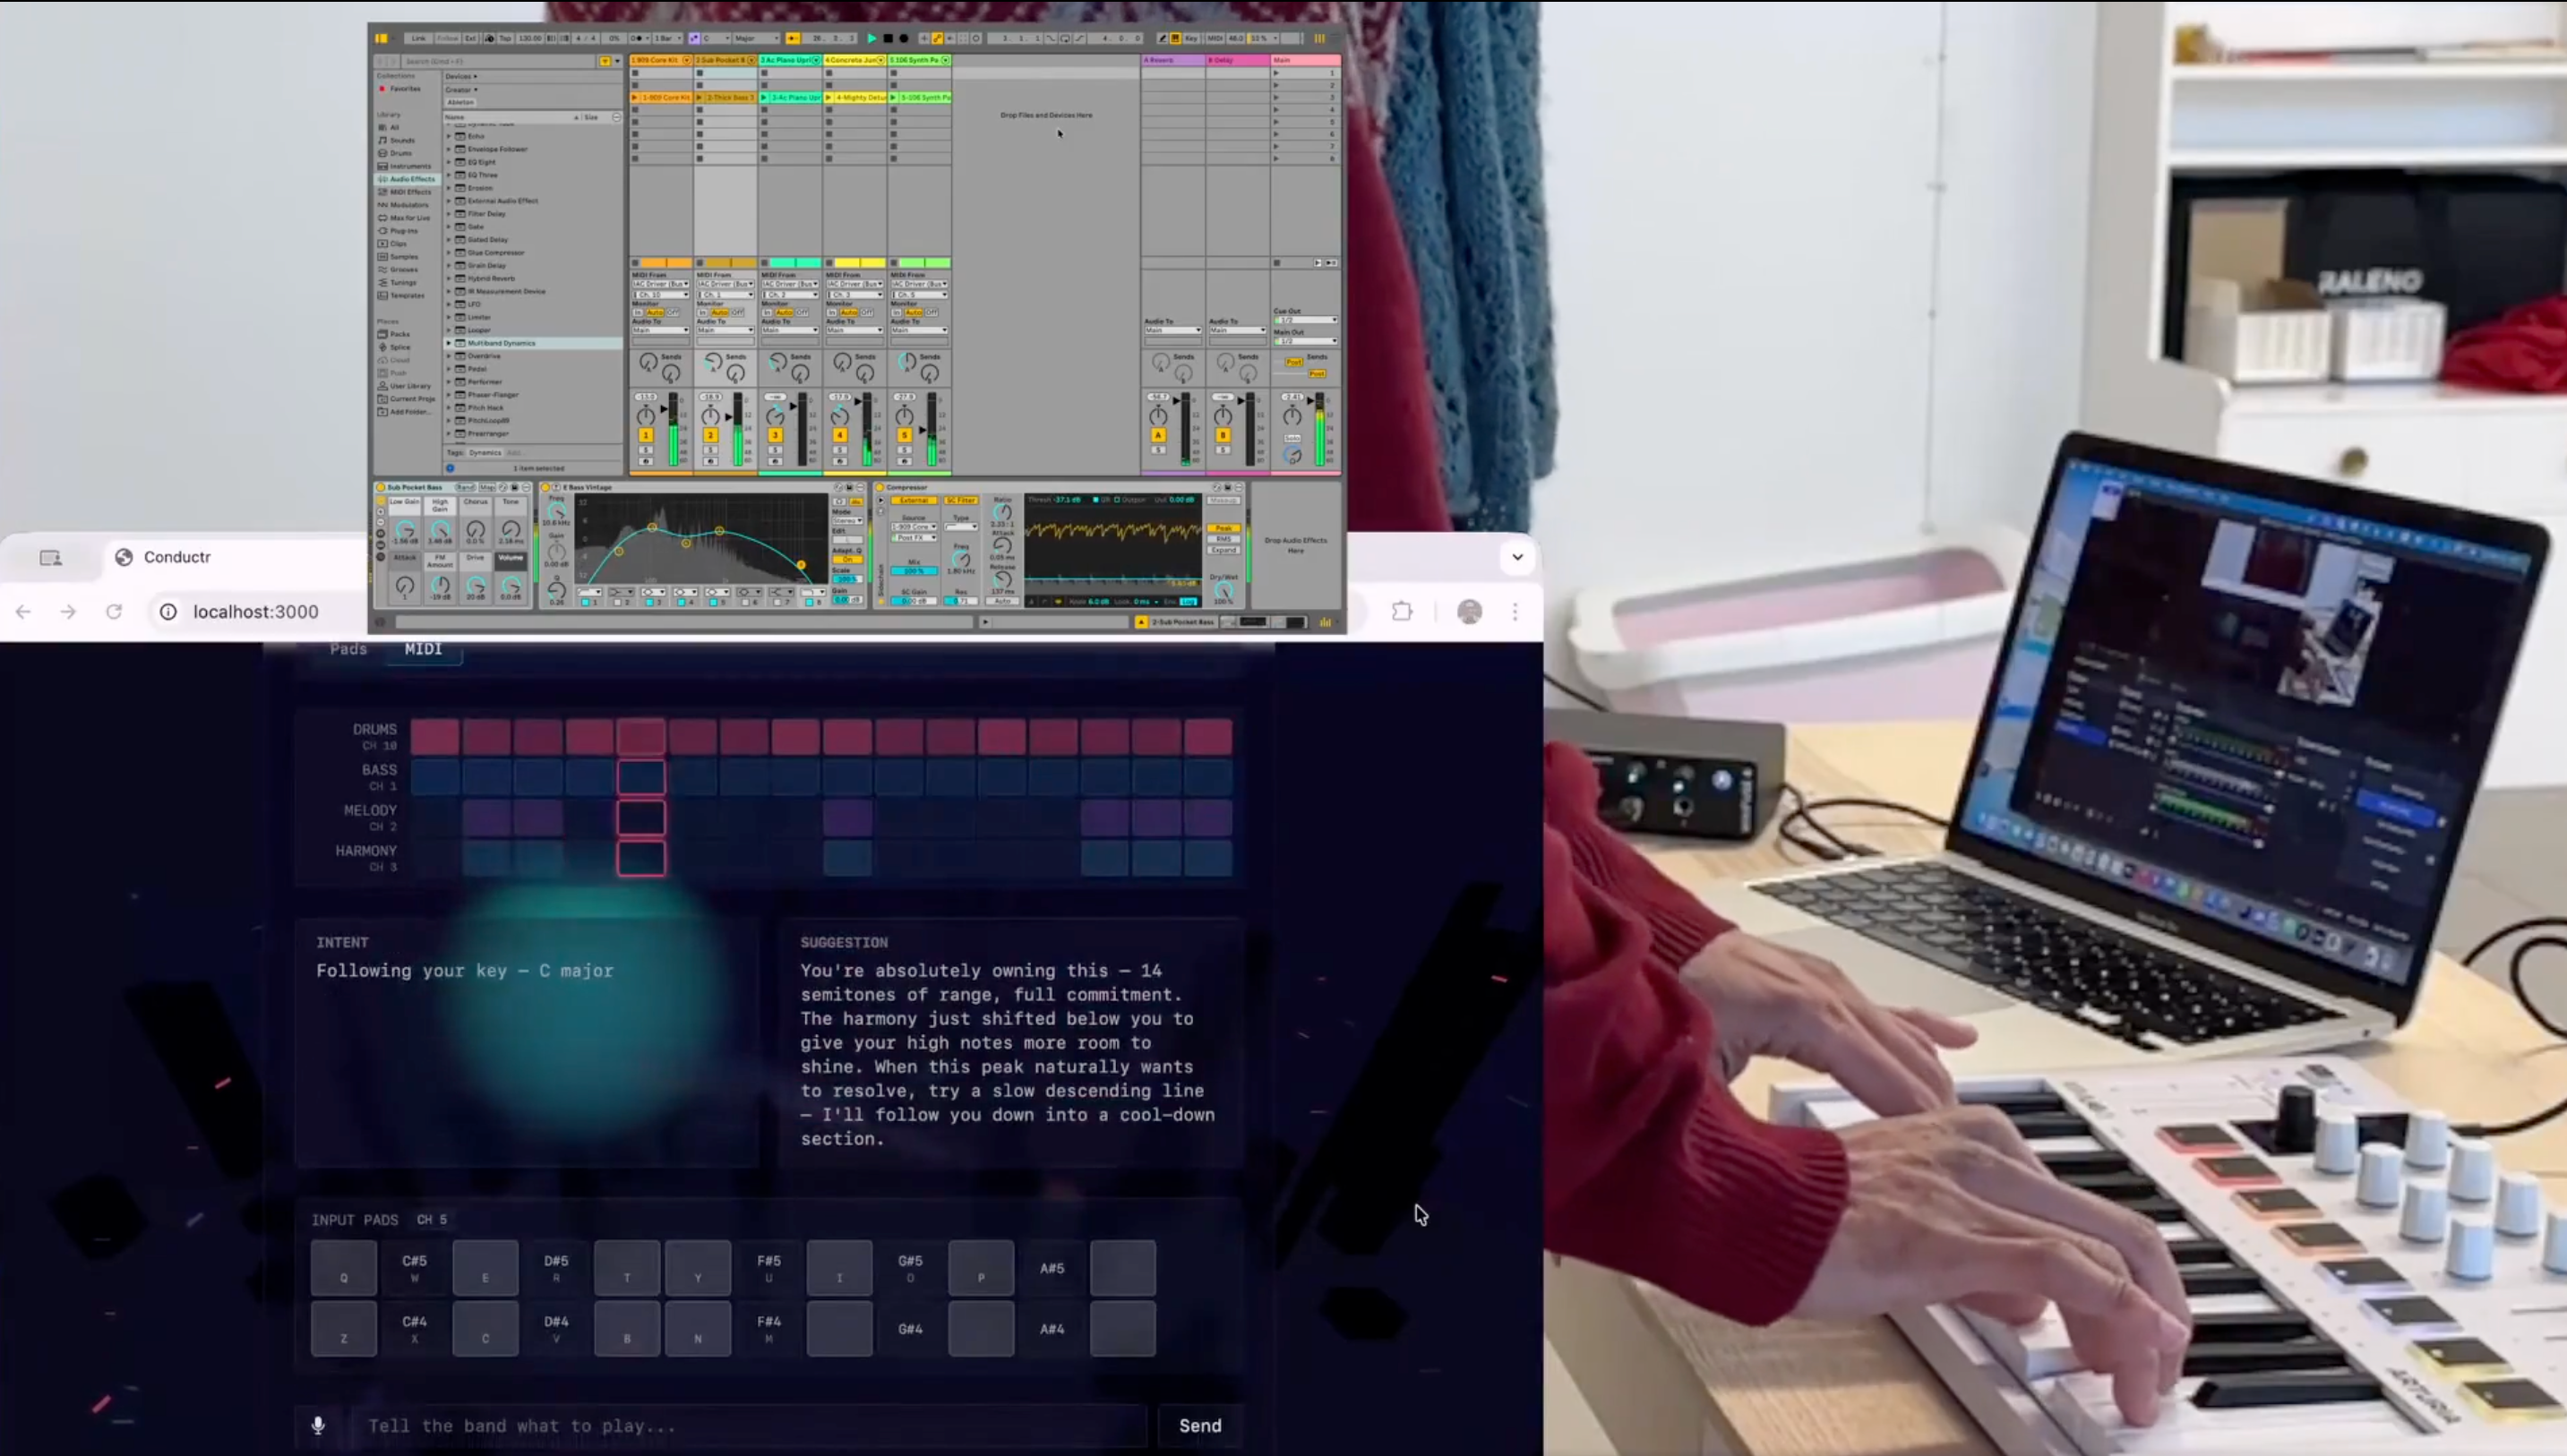This screenshot has height=1456, width=2567.
Task: Toggle track 1 activator button
Action: coord(646,435)
